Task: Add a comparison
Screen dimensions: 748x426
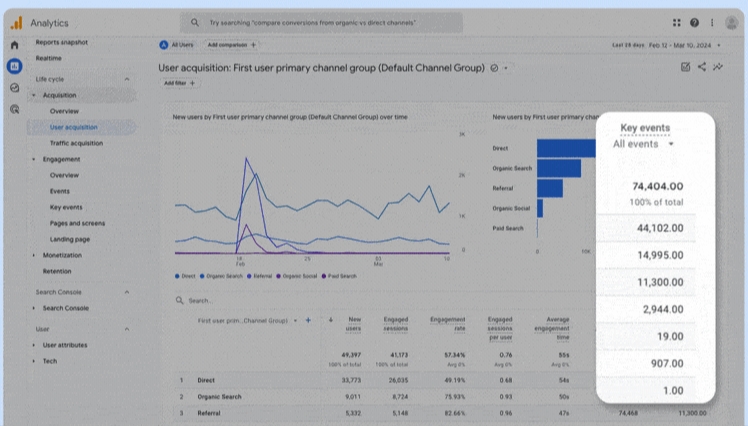Action: (231, 45)
